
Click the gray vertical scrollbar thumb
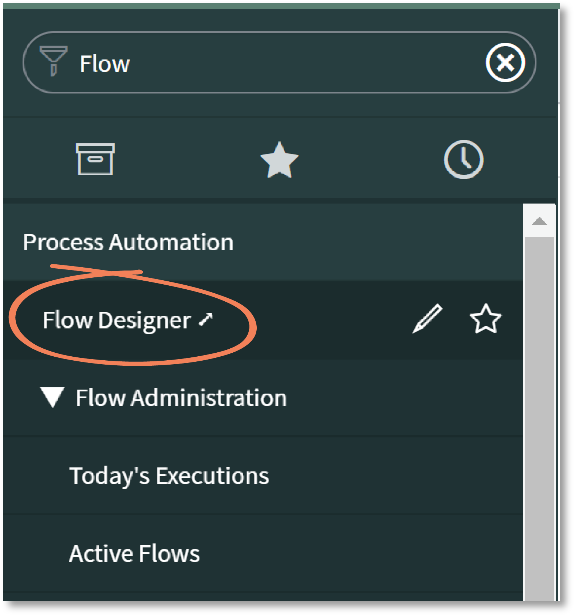(x=539, y=418)
